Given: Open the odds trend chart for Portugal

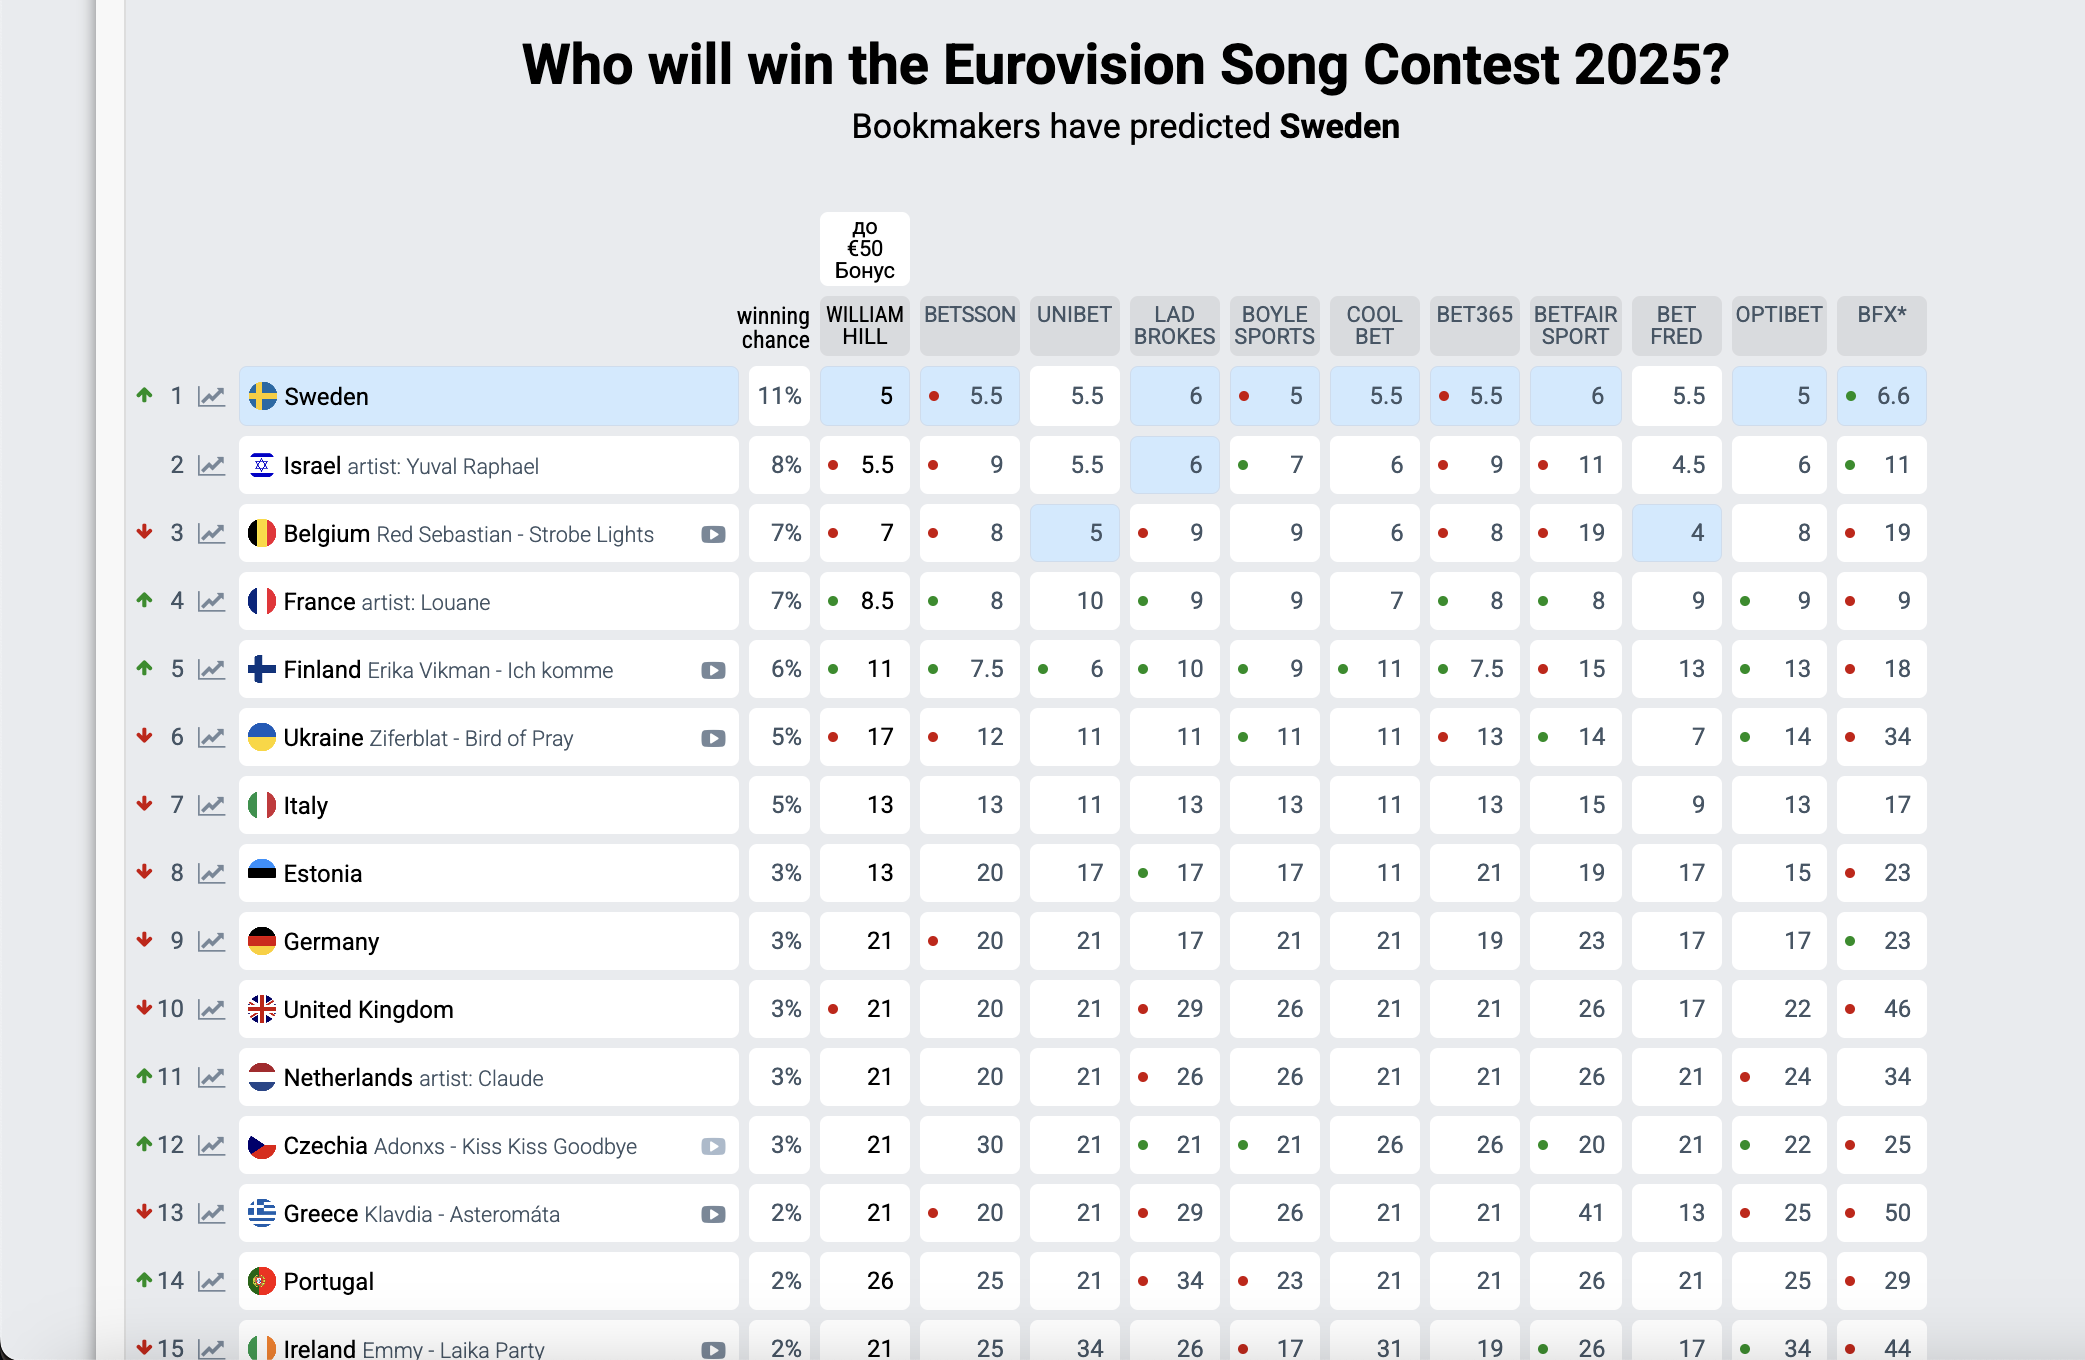Looking at the screenshot, I should click(211, 1281).
